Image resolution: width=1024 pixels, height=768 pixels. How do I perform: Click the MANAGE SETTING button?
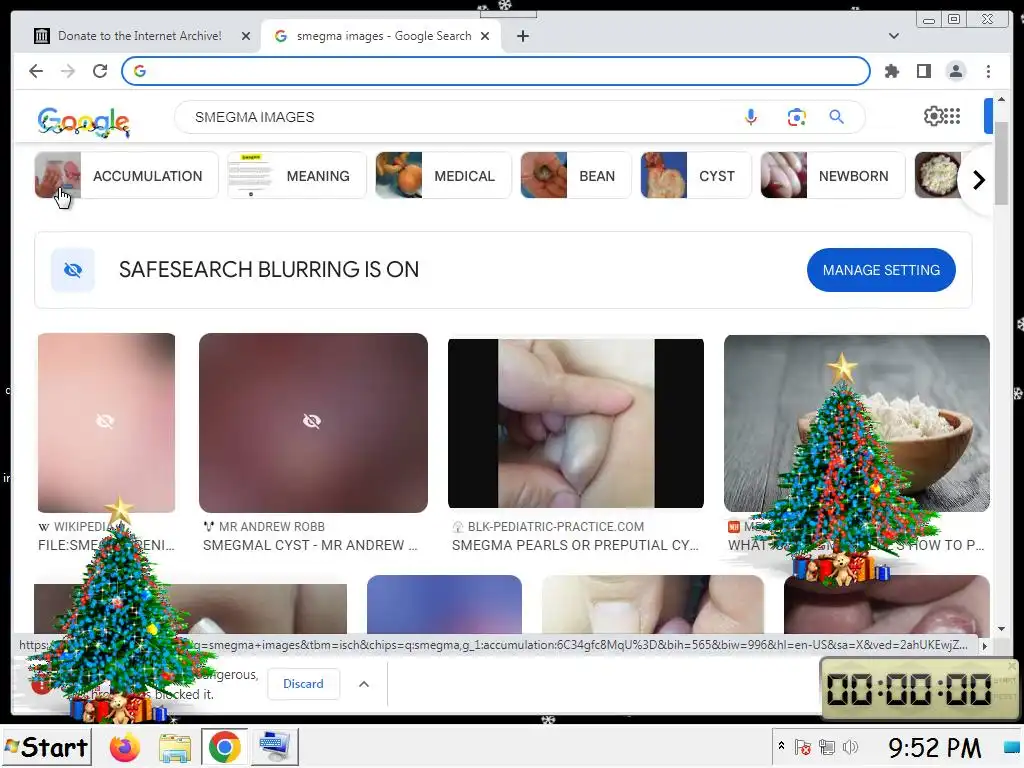point(881,270)
